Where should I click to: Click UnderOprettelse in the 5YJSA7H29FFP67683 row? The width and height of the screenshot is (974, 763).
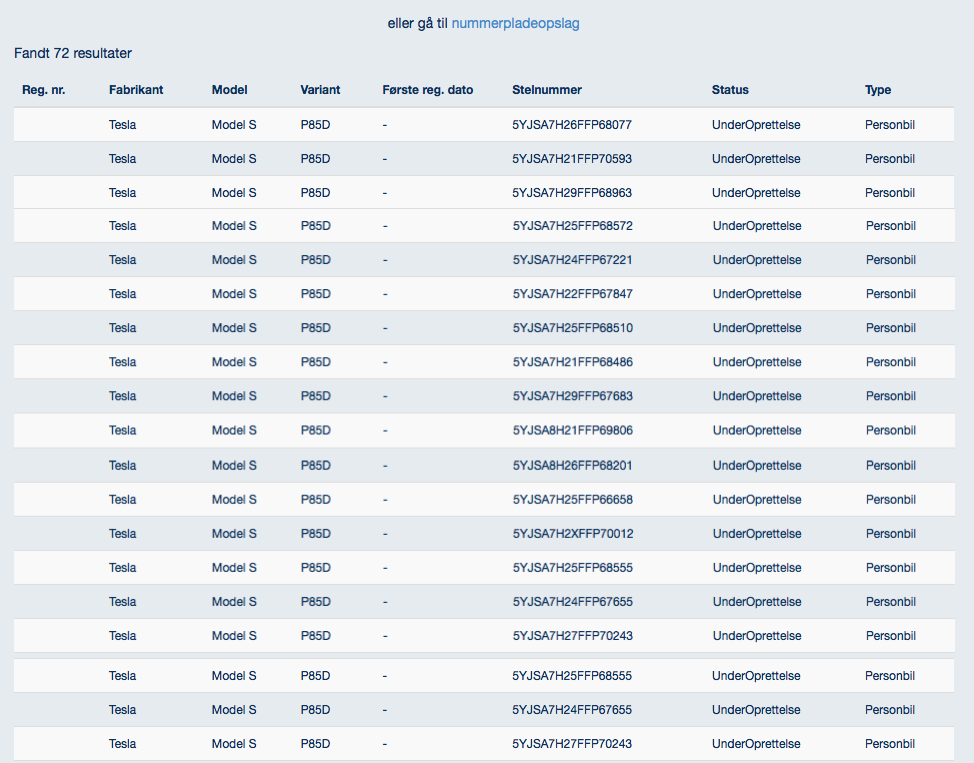point(757,397)
